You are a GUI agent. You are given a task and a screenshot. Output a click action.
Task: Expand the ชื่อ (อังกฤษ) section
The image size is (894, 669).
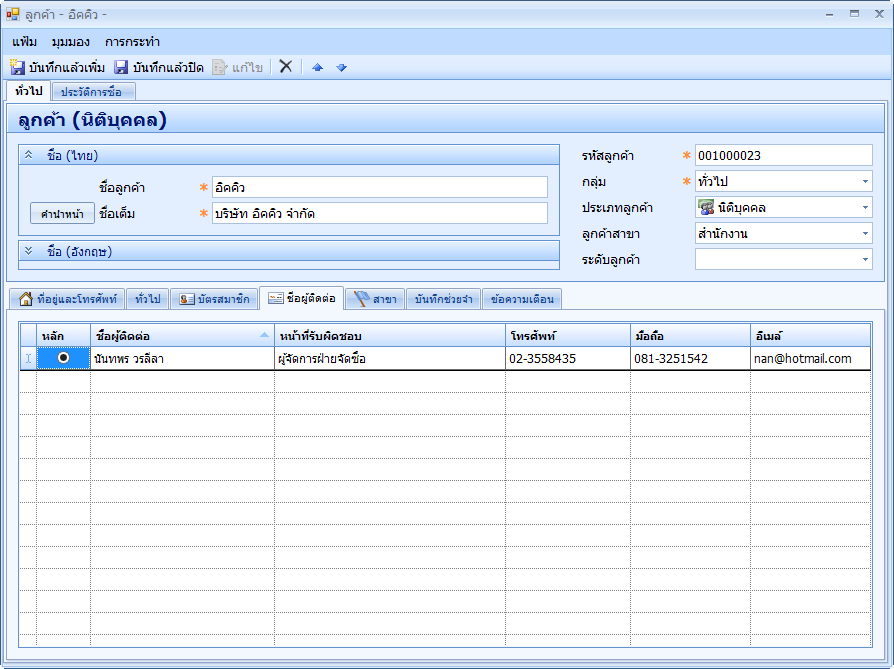[29, 251]
